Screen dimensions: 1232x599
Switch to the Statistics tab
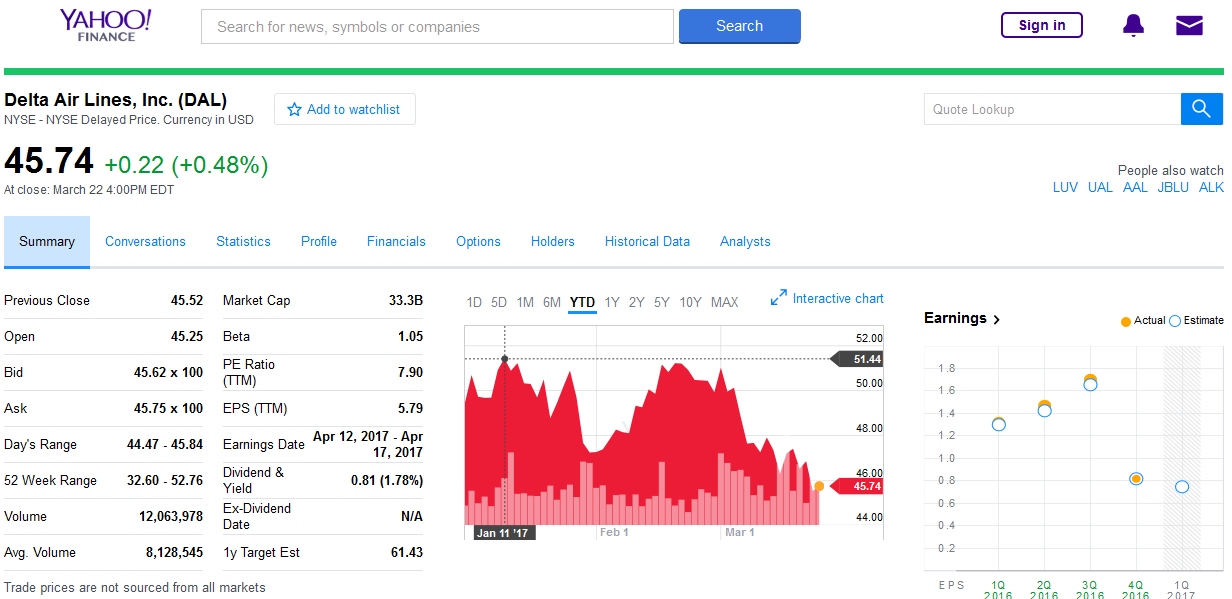[243, 241]
